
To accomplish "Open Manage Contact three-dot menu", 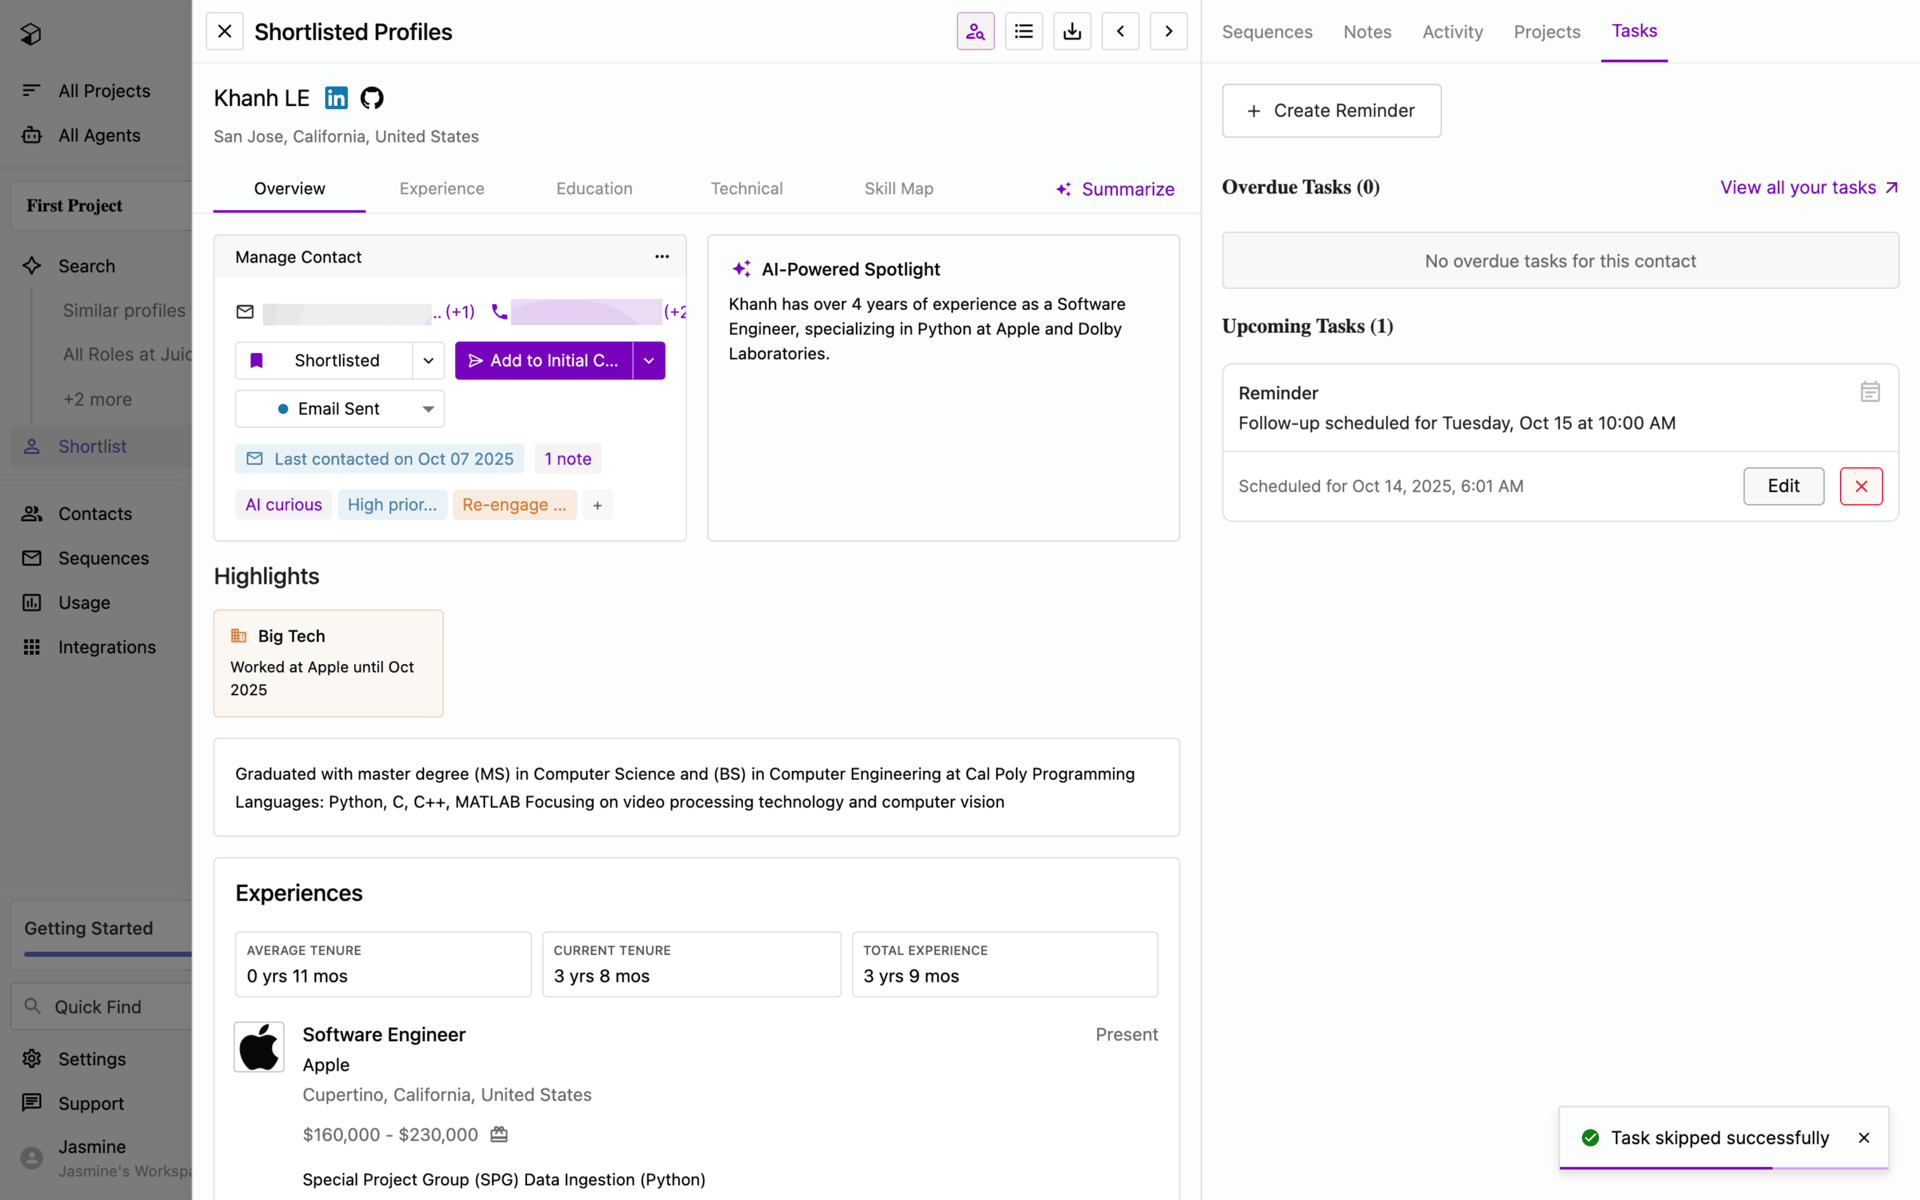I will [662, 257].
